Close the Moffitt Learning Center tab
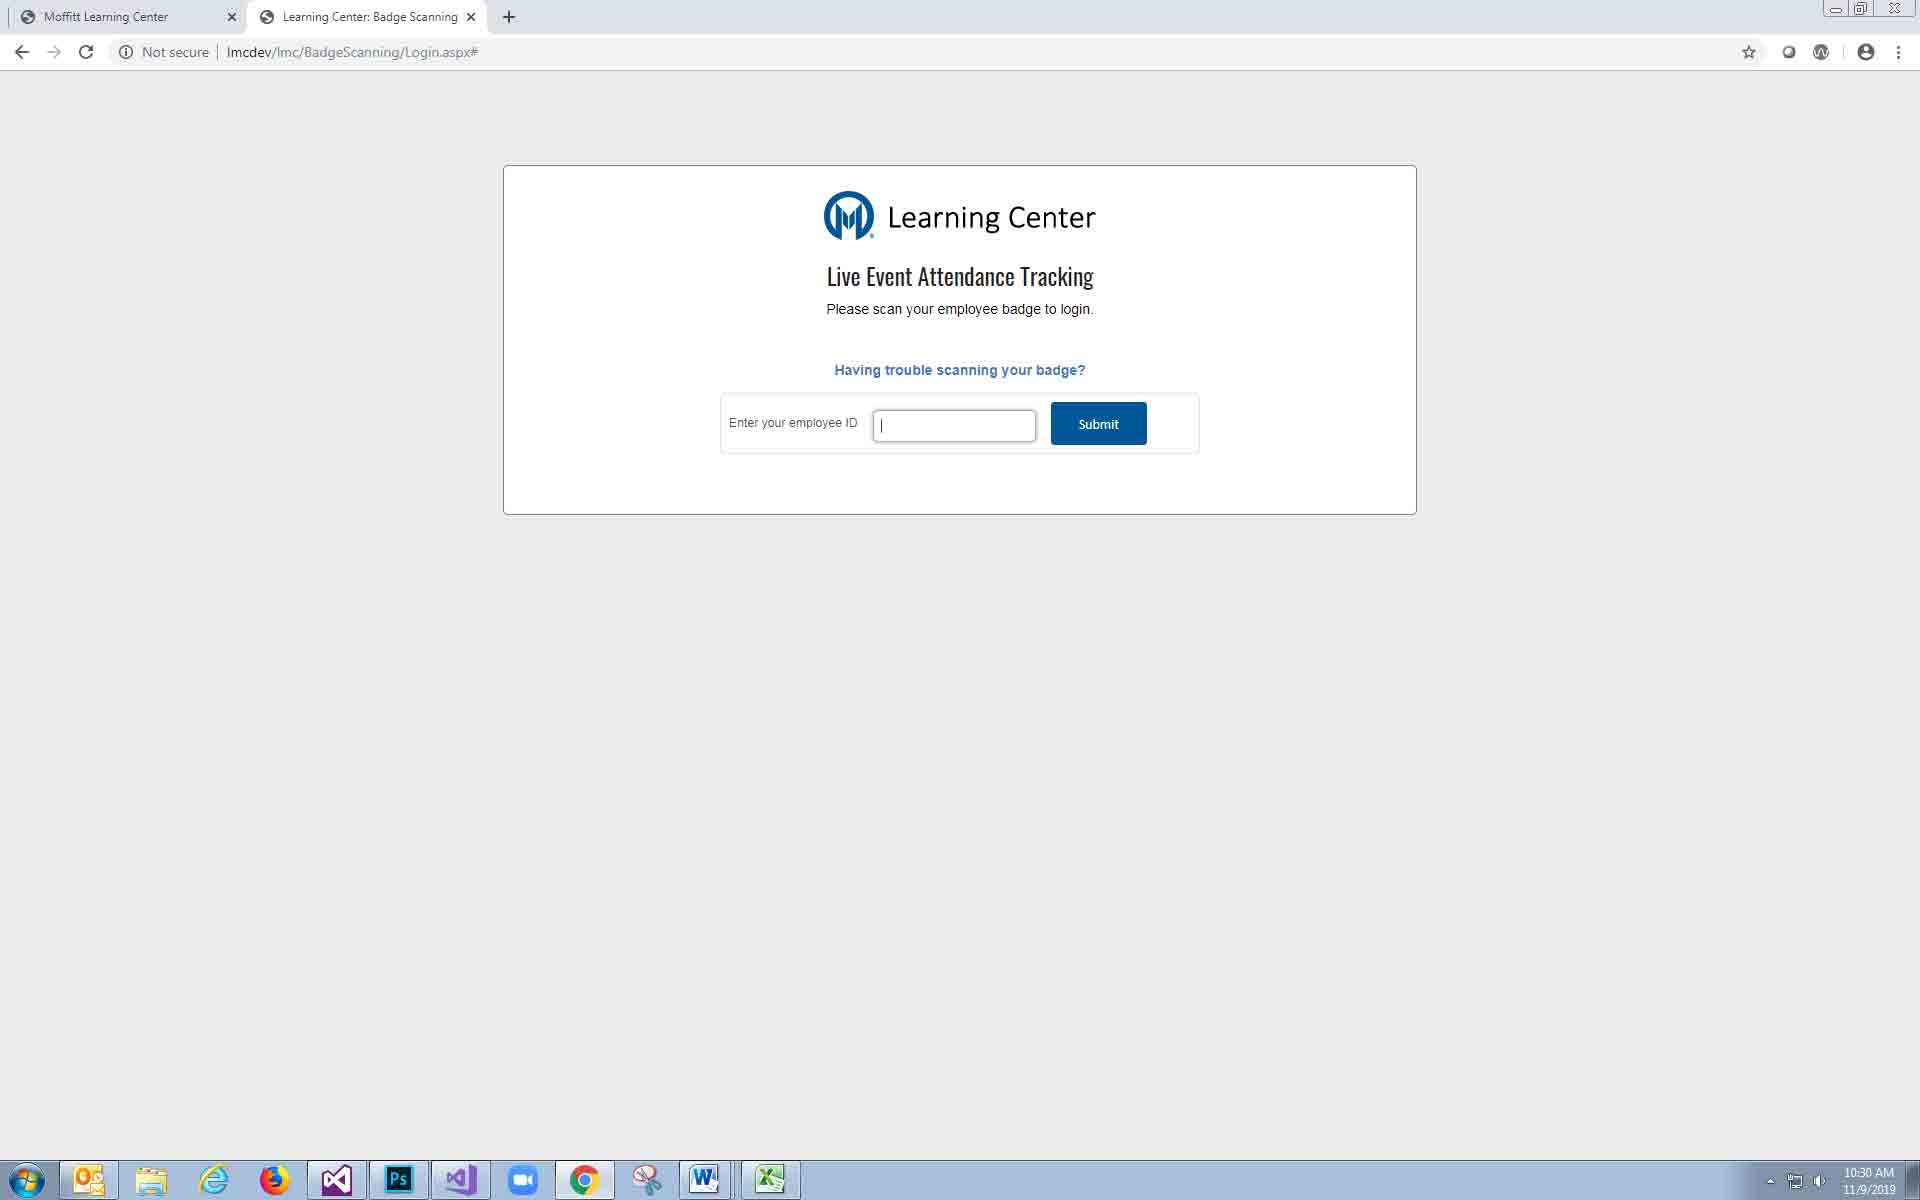The height and width of the screenshot is (1200, 1920). pos(232,17)
